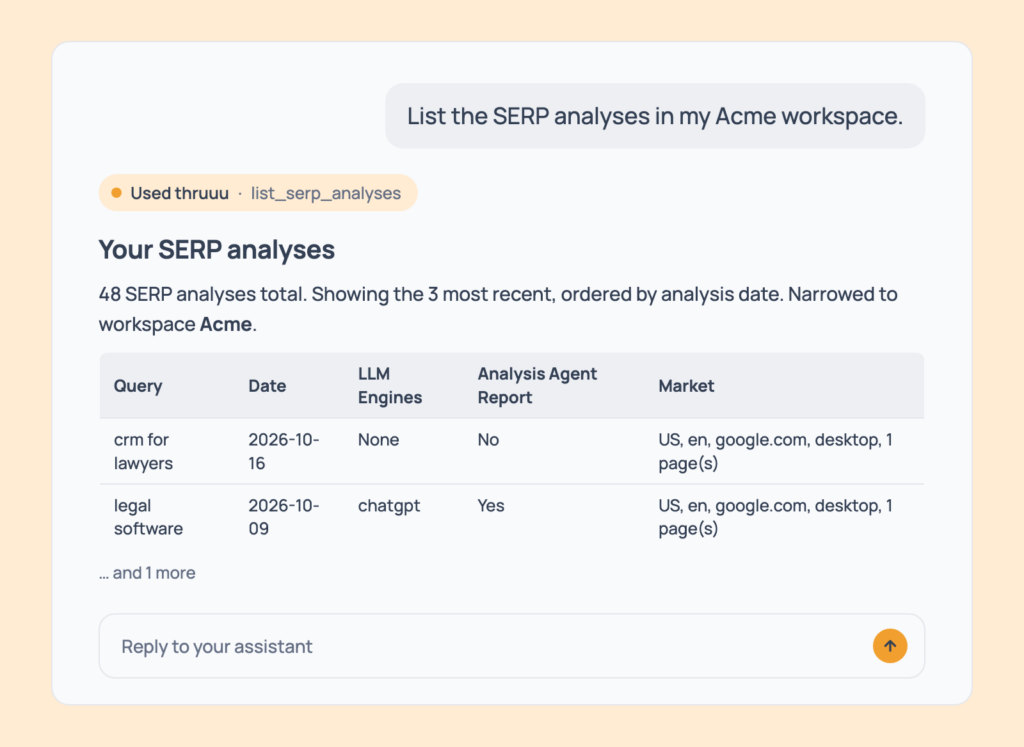The image size is (1024, 747).
Task: Click the orange send arrow button
Action: click(889, 646)
